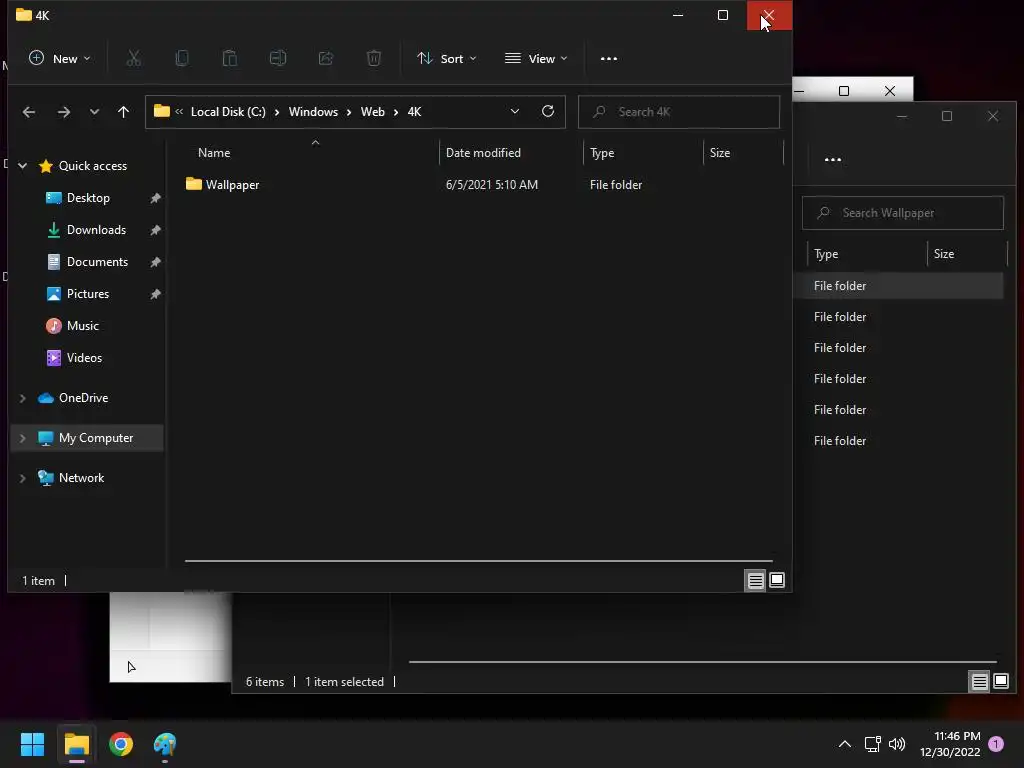Open the New item menu
The height and width of the screenshot is (768, 1024).
click(x=59, y=59)
